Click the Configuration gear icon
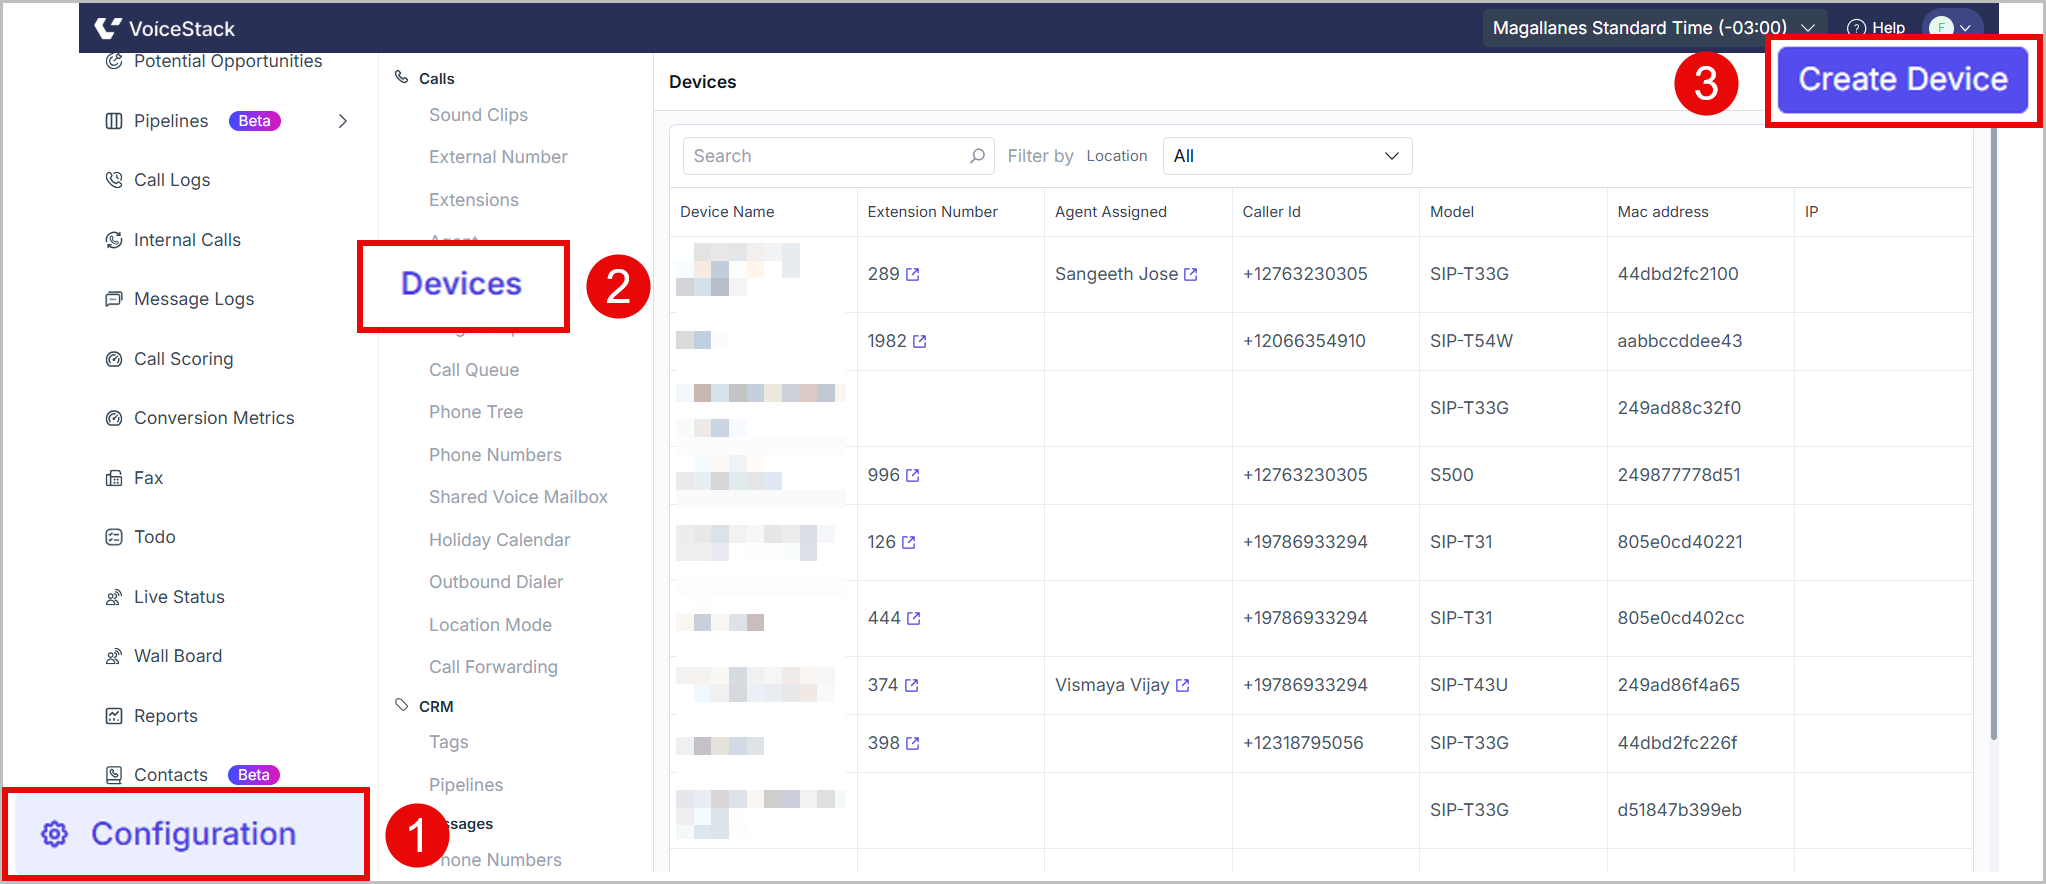 (55, 834)
